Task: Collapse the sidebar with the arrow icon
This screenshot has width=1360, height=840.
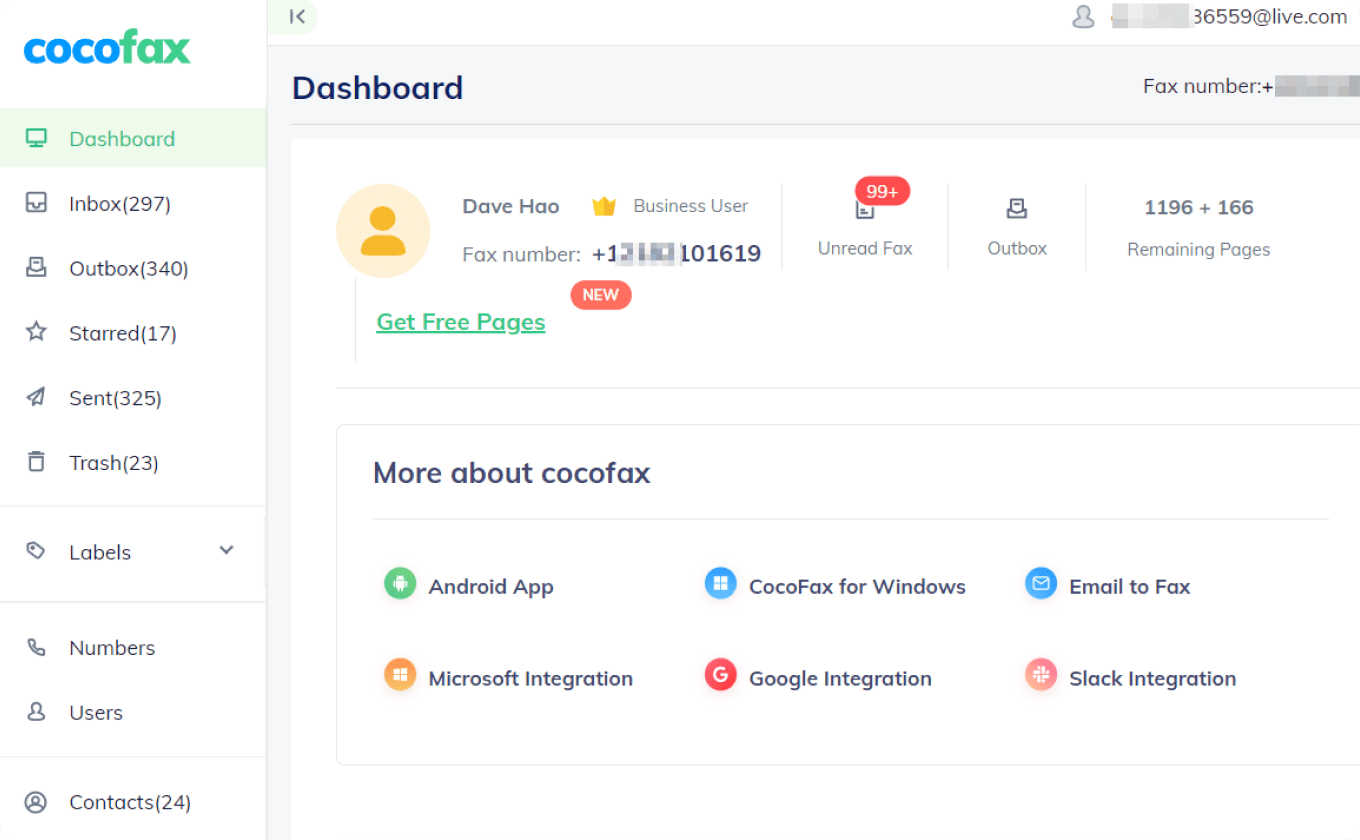Action: pyautogui.click(x=296, y=16)
